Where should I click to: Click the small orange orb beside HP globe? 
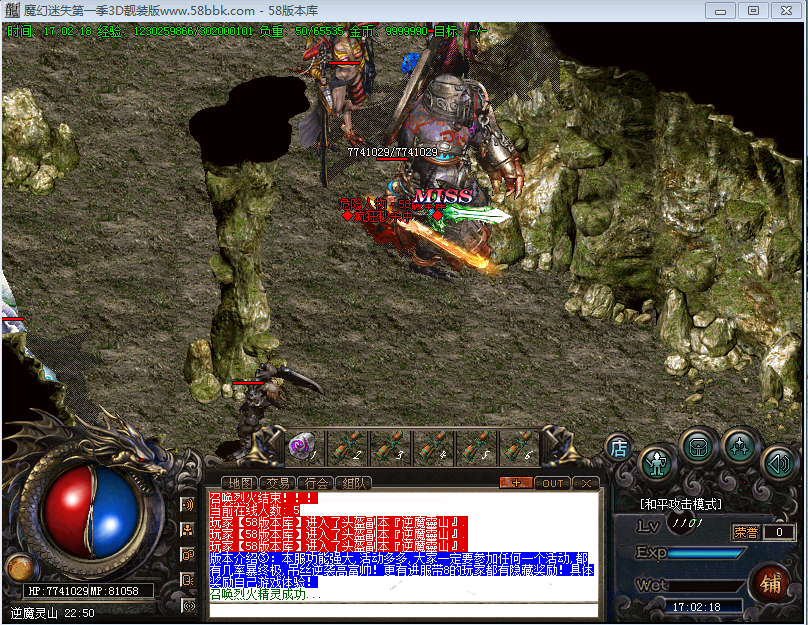(20, 568)
